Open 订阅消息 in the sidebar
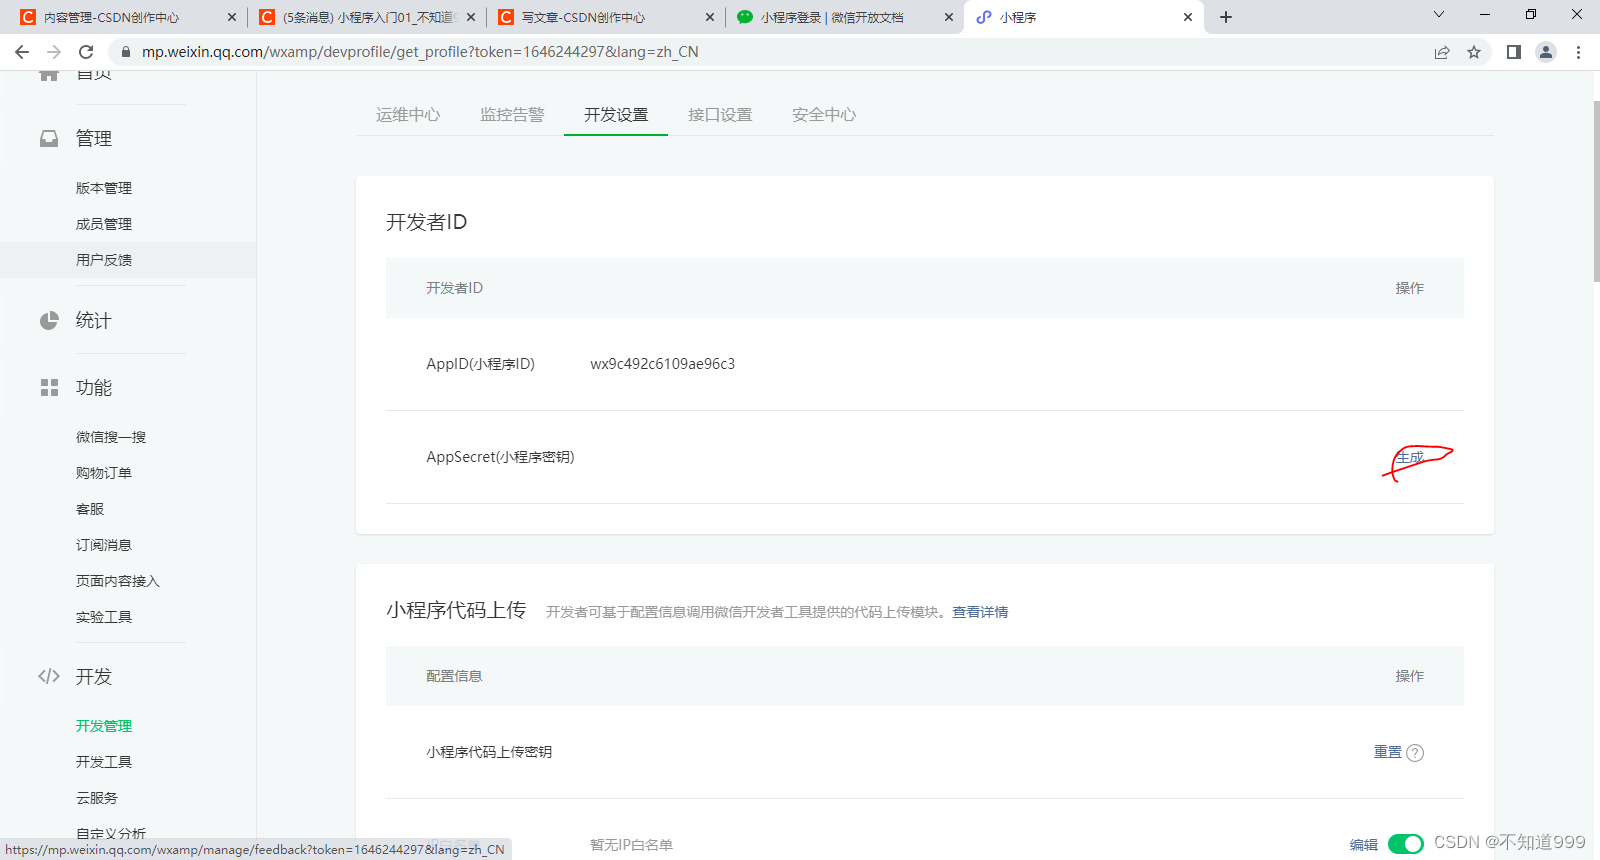The height and width of the screenshot is (860, 1600). [104, 545]
